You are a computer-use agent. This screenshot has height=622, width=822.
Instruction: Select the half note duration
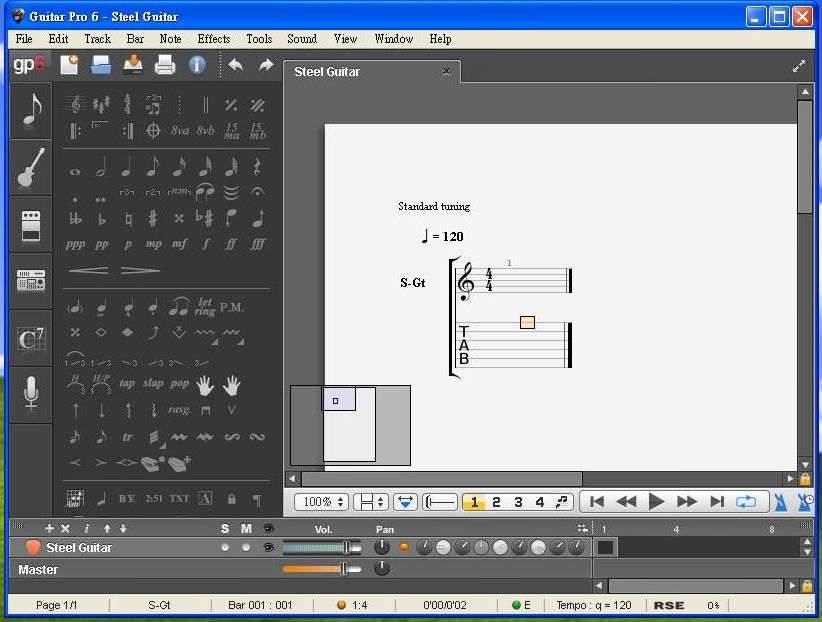(101, 167)
